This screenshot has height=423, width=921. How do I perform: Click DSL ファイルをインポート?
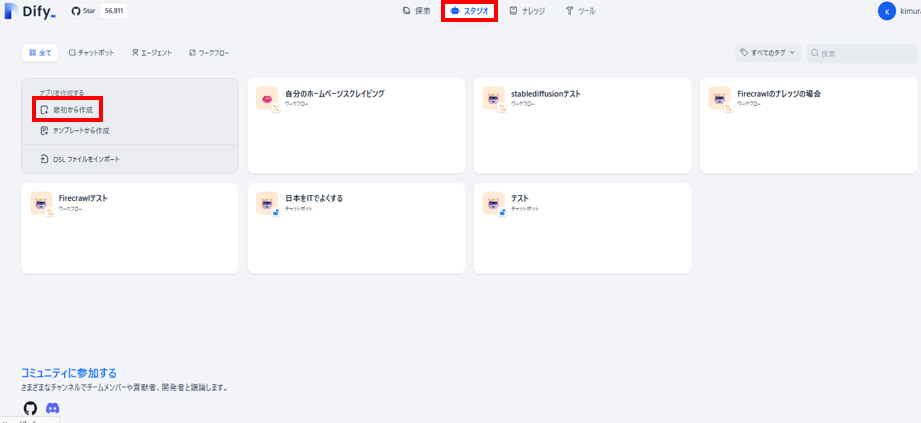click(x=80, y=159)
